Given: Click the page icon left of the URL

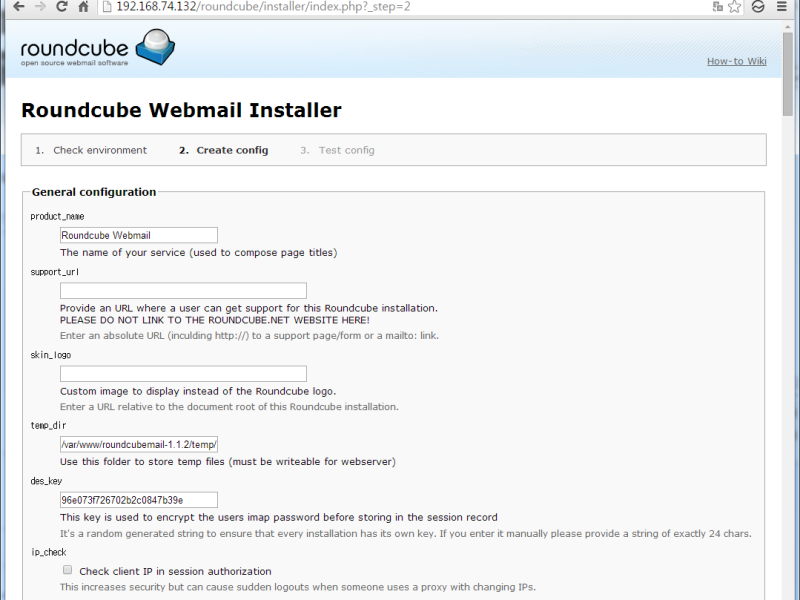Looking at the screenshot, I should pos(107,7).
